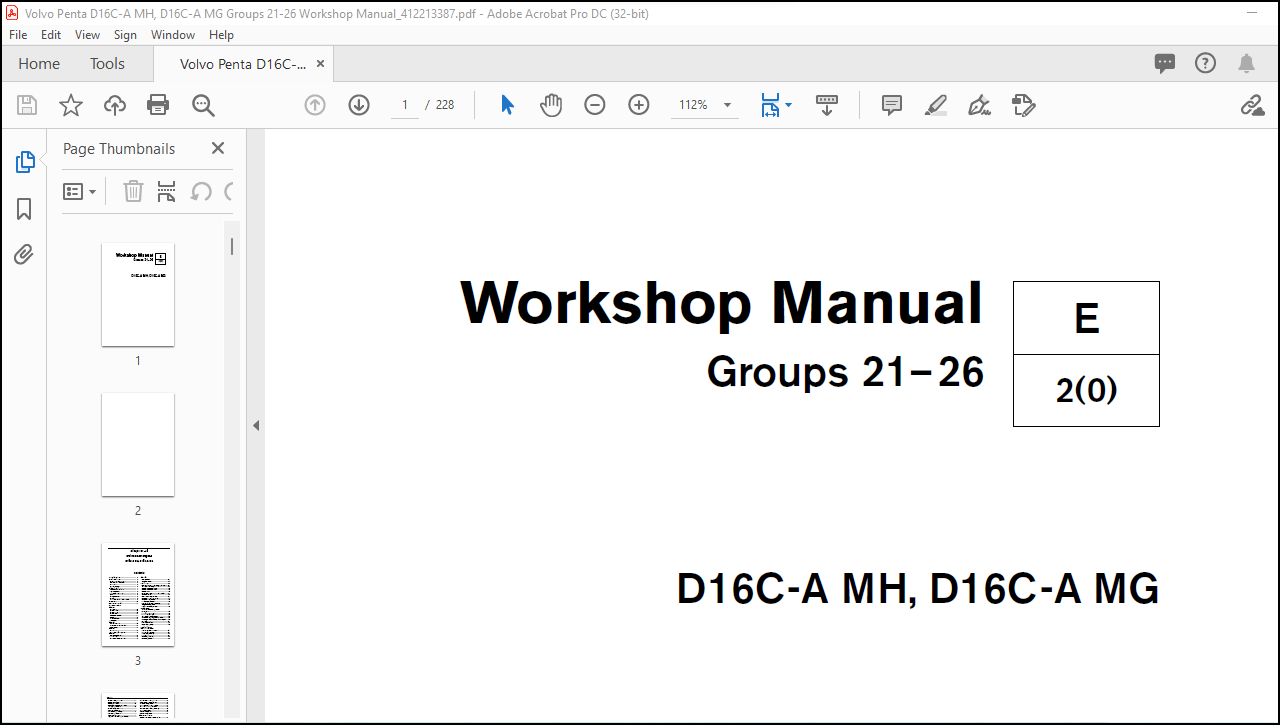The height and width of the screenshot is (725, 1280).
Task: Click the page number input field
Action: coord(405,105)
